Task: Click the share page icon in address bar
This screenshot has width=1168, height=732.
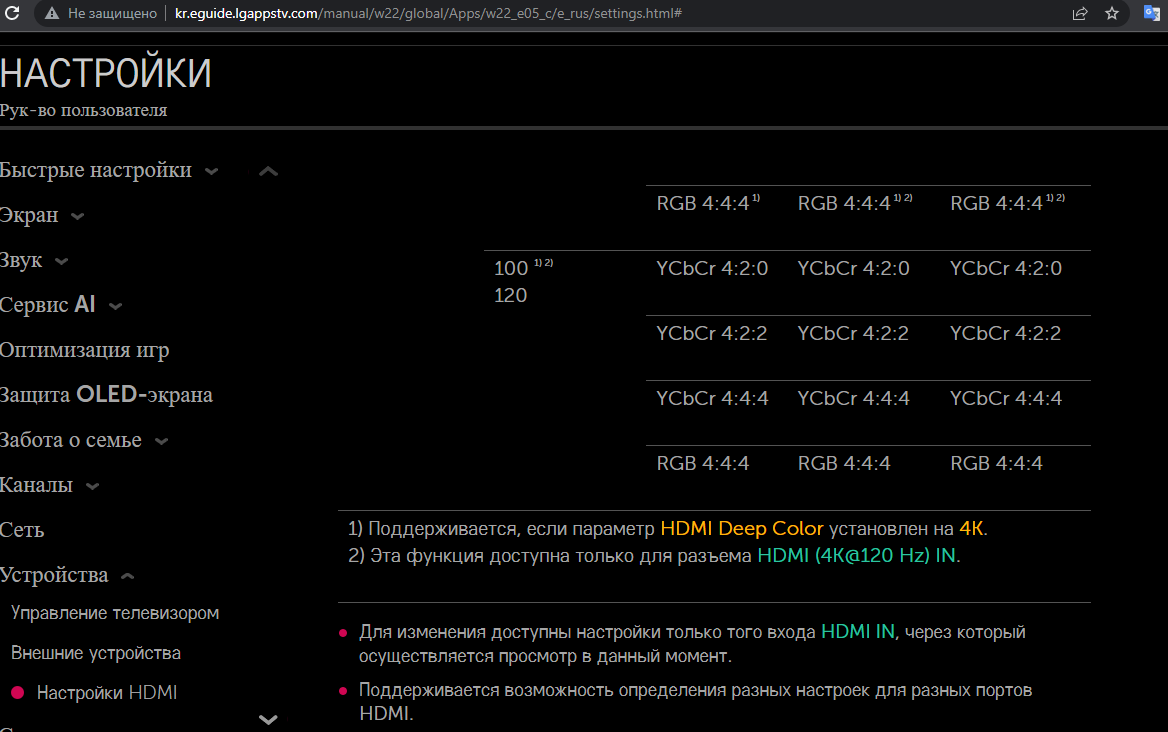Action: pos(1080,14)
